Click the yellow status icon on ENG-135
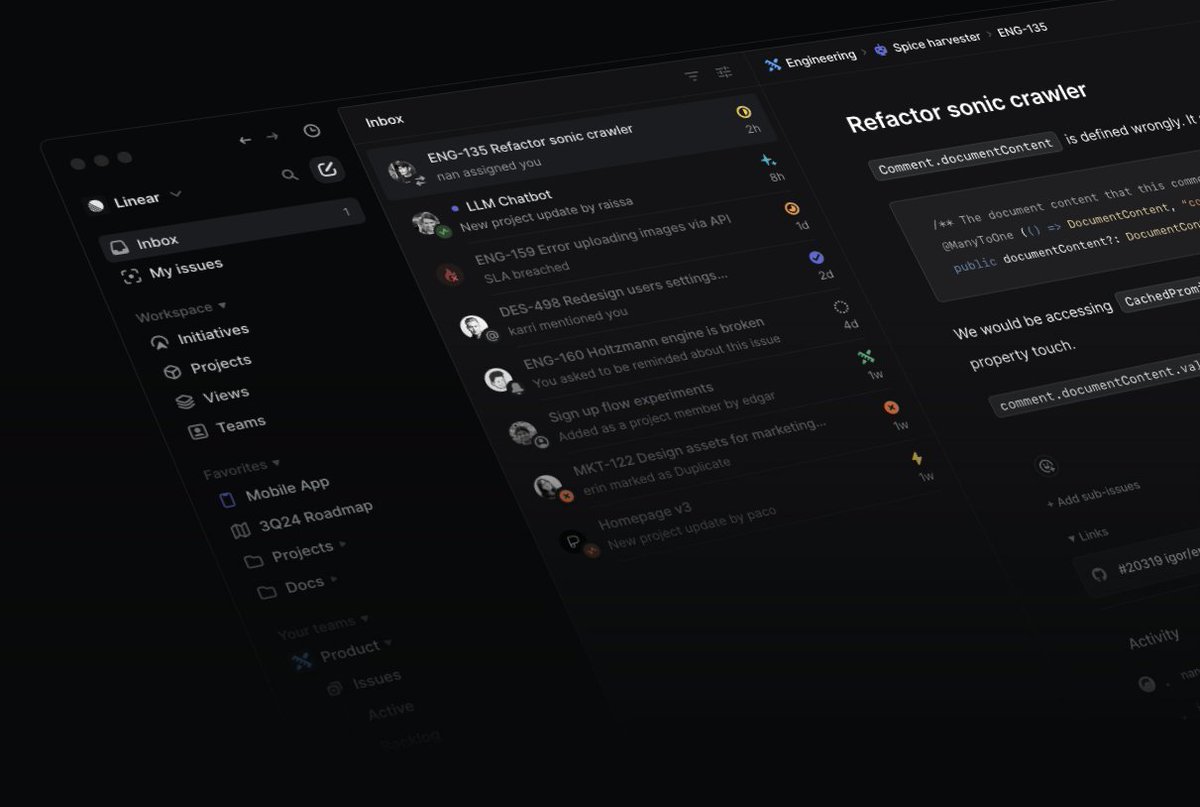This screenshot has height=807, width=1200. 743,112
